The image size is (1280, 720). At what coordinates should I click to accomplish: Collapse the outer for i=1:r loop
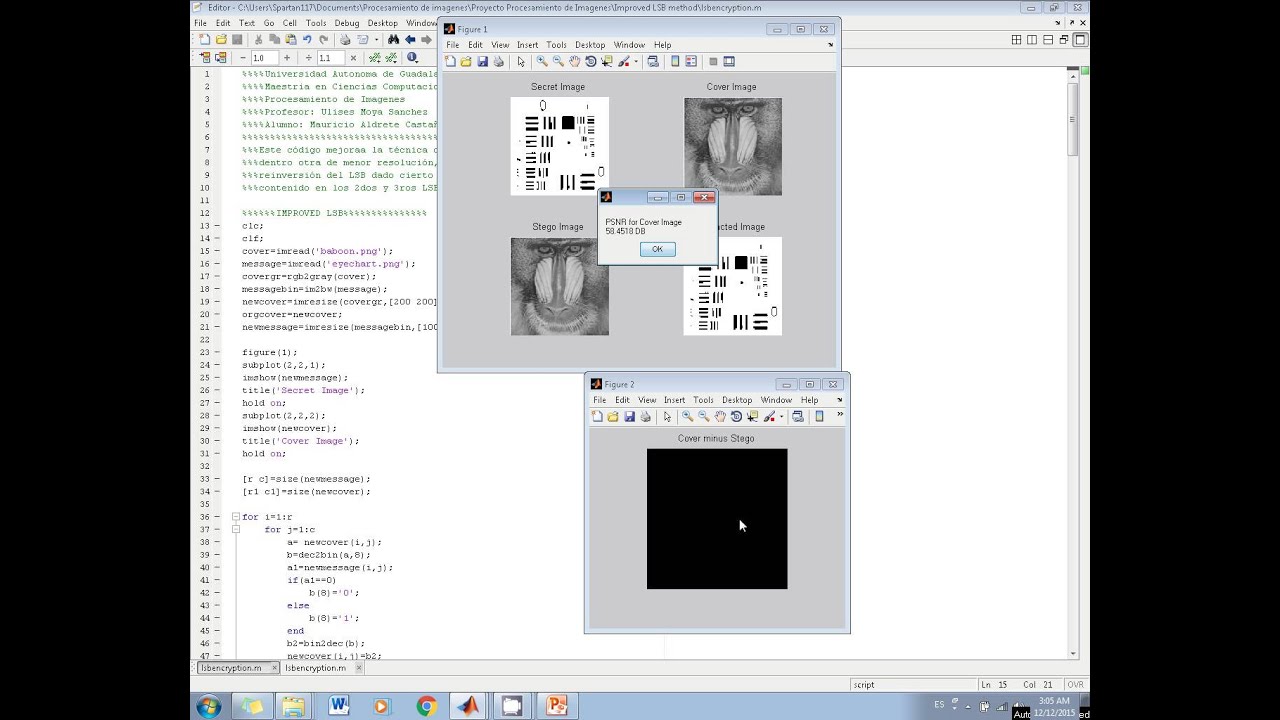coord(236,517)
